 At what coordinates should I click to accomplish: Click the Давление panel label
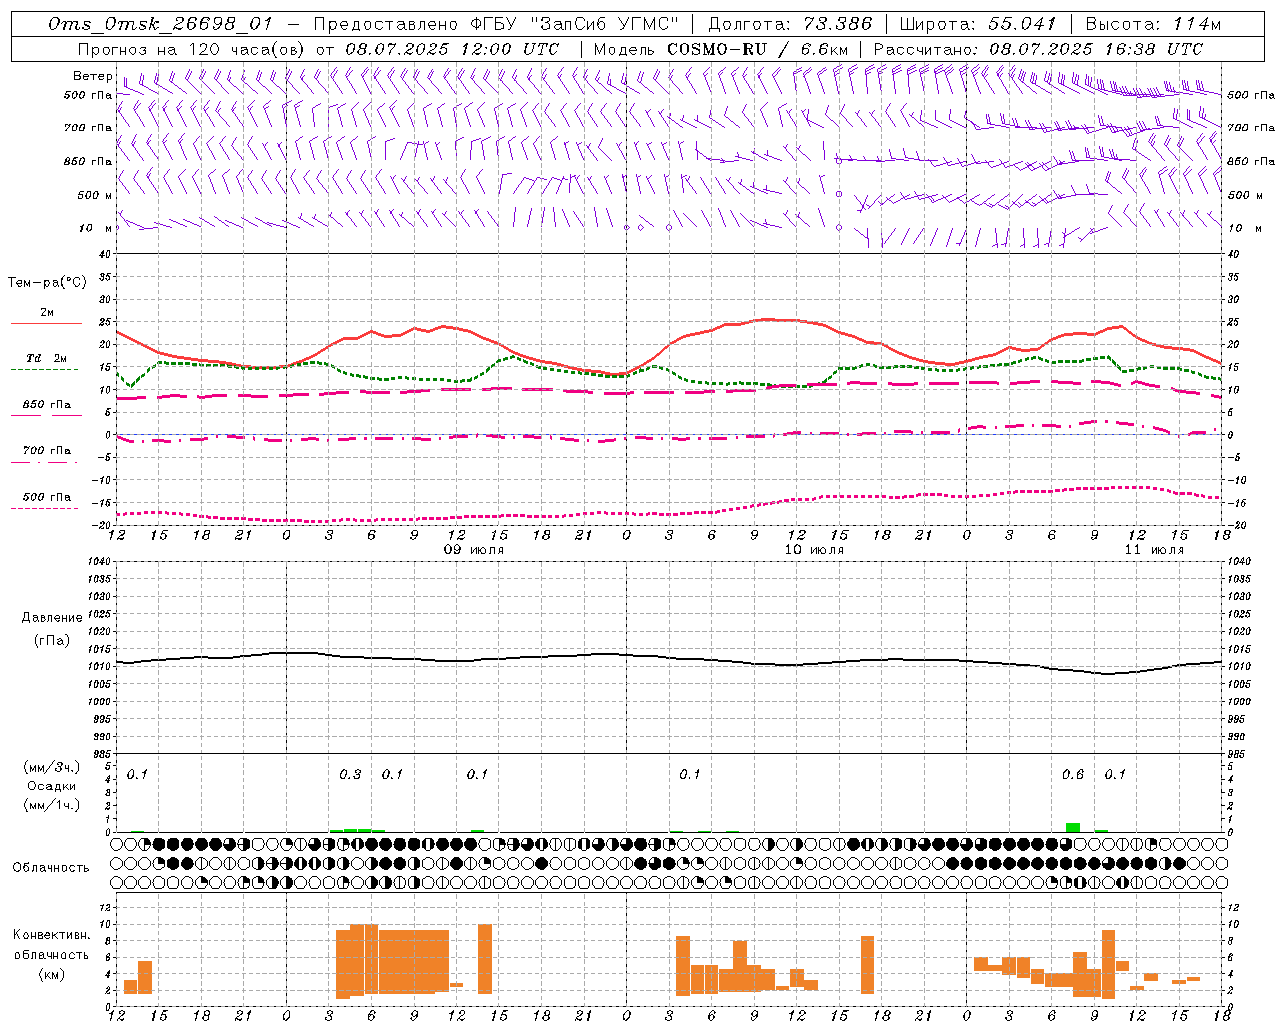point(52,618)
